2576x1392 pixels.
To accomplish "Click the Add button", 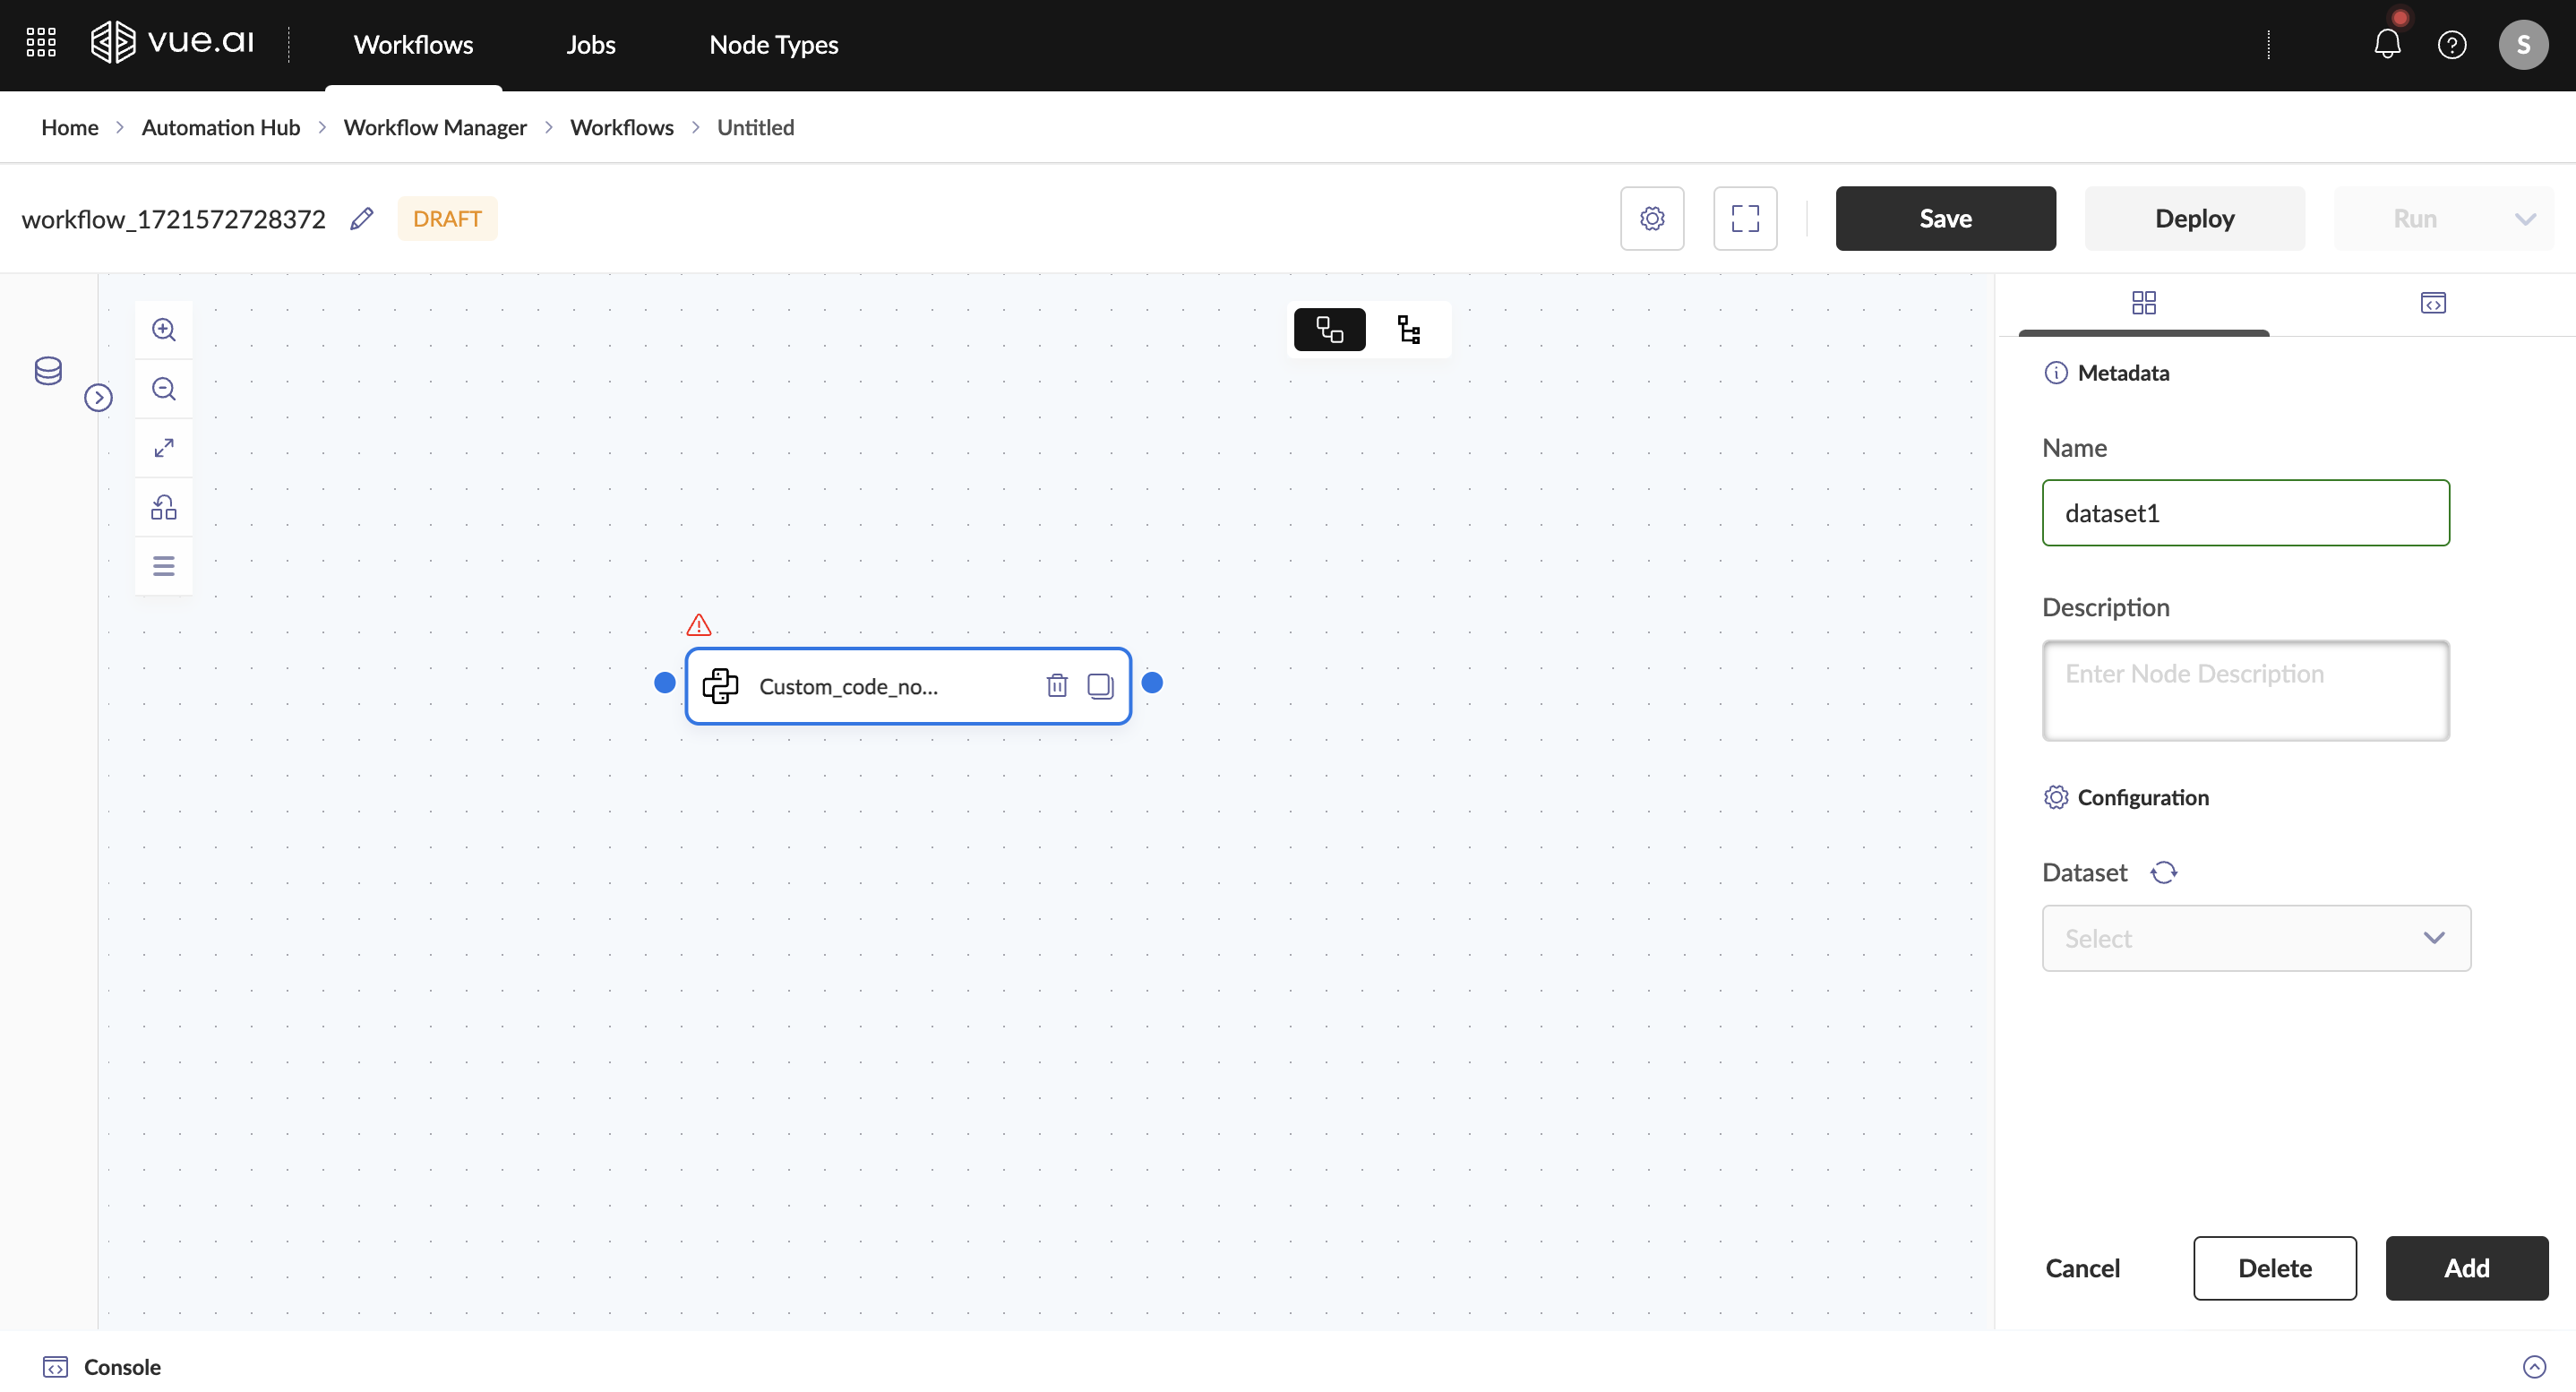I will pyautogui.click(x=2466, y=1268).
